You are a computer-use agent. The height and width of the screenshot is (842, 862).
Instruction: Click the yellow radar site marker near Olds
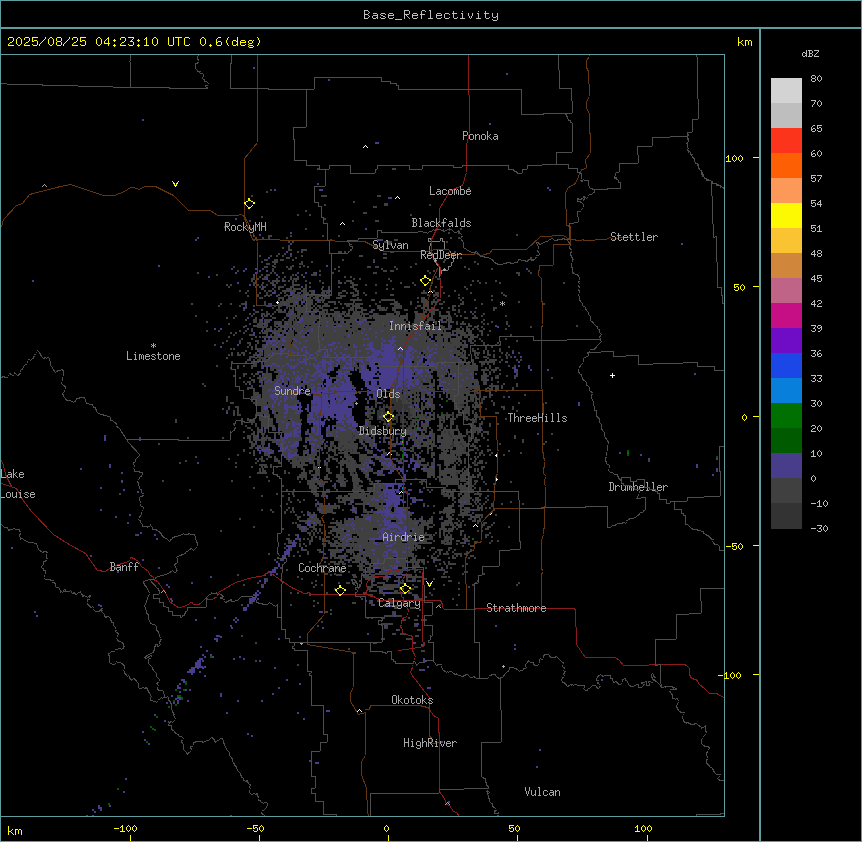(388, 417)
